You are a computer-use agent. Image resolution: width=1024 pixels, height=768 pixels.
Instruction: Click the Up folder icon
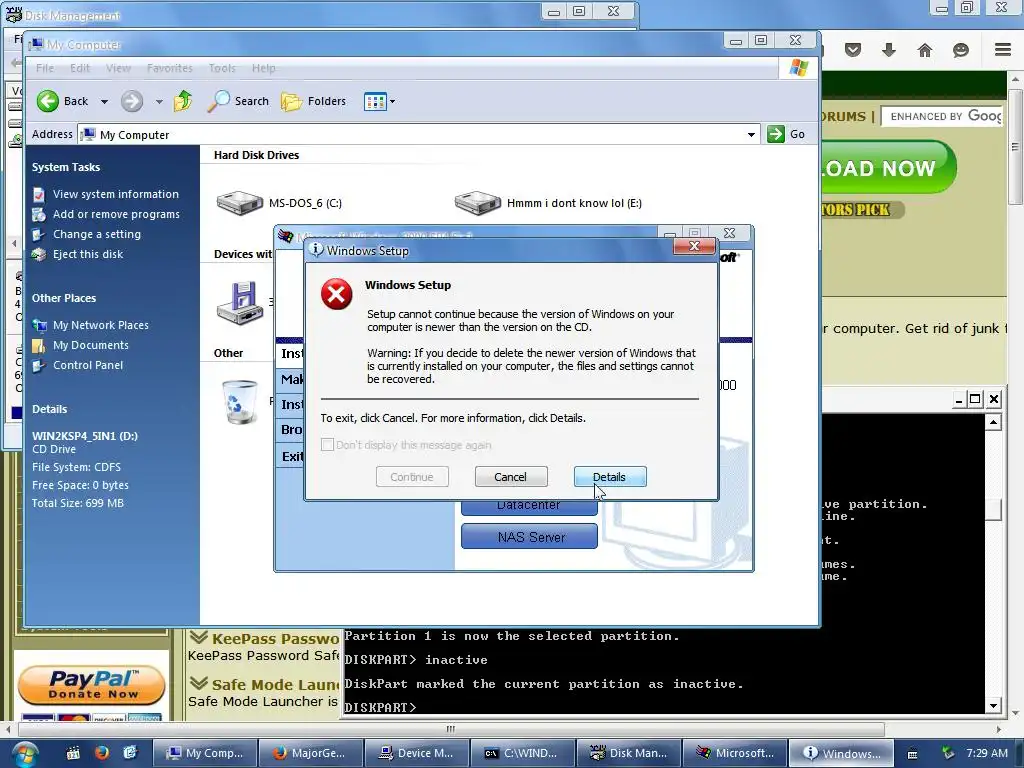[183, 101]
